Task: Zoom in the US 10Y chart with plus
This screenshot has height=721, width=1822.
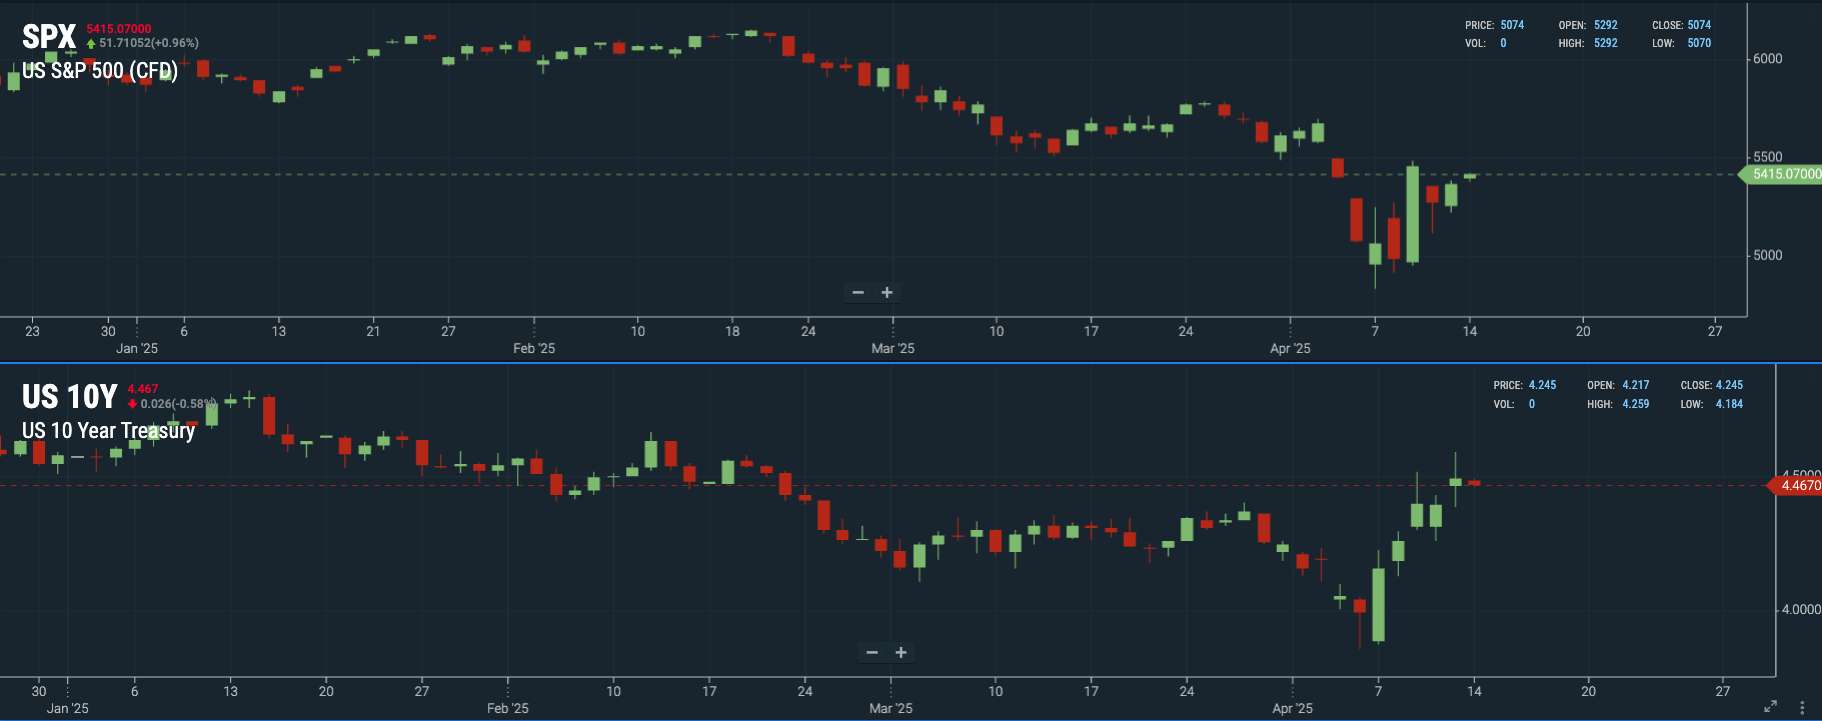Action: point(901,653)
